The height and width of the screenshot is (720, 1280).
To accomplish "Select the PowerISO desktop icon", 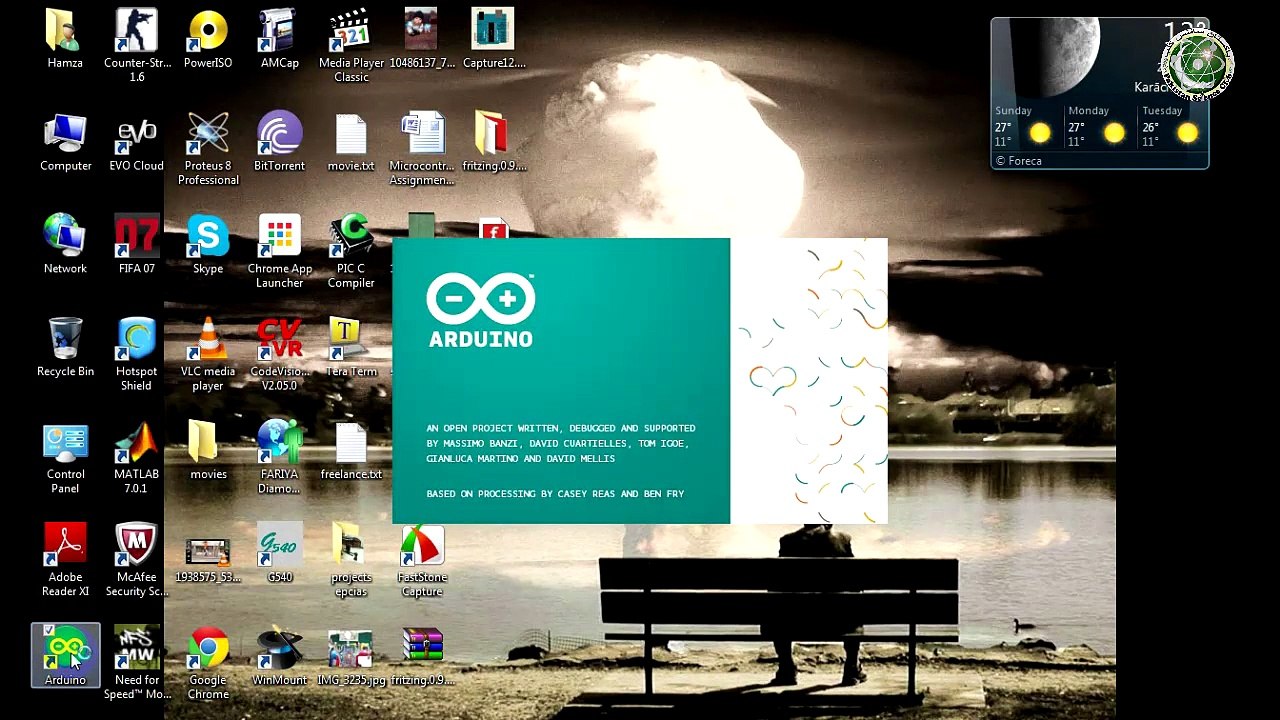I will [x=208, y=38].
